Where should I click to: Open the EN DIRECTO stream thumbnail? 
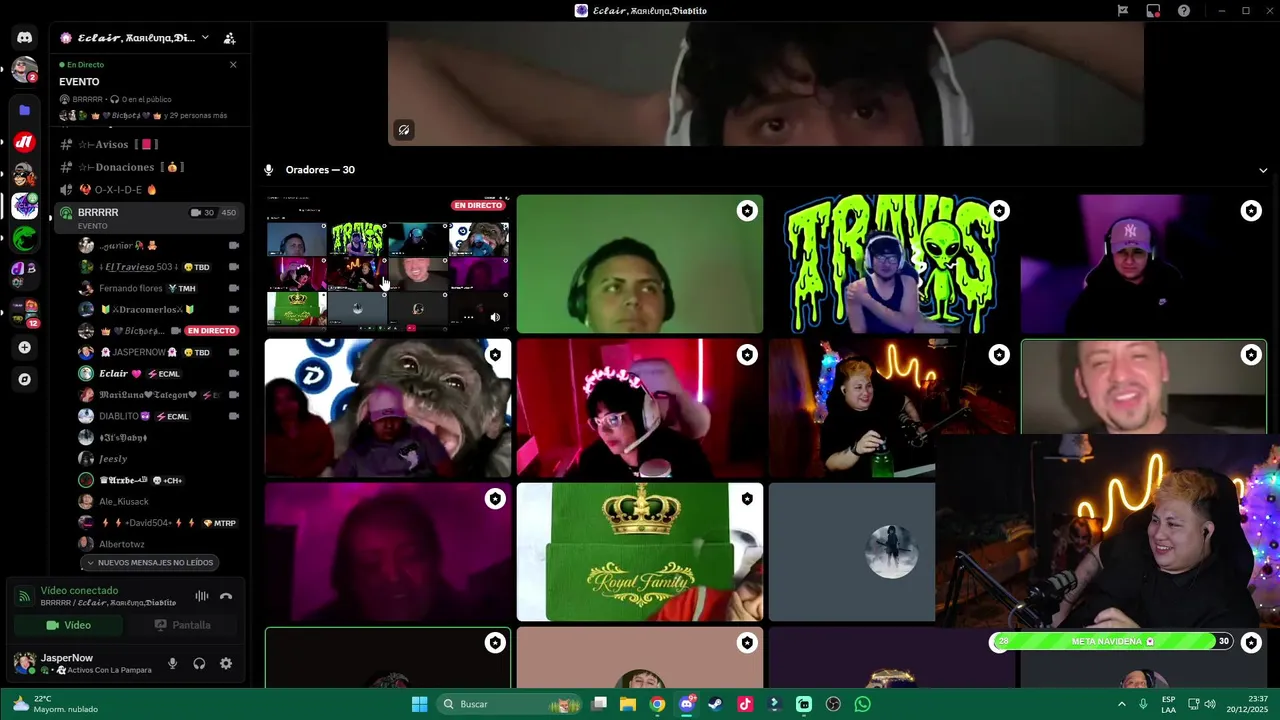388,264
